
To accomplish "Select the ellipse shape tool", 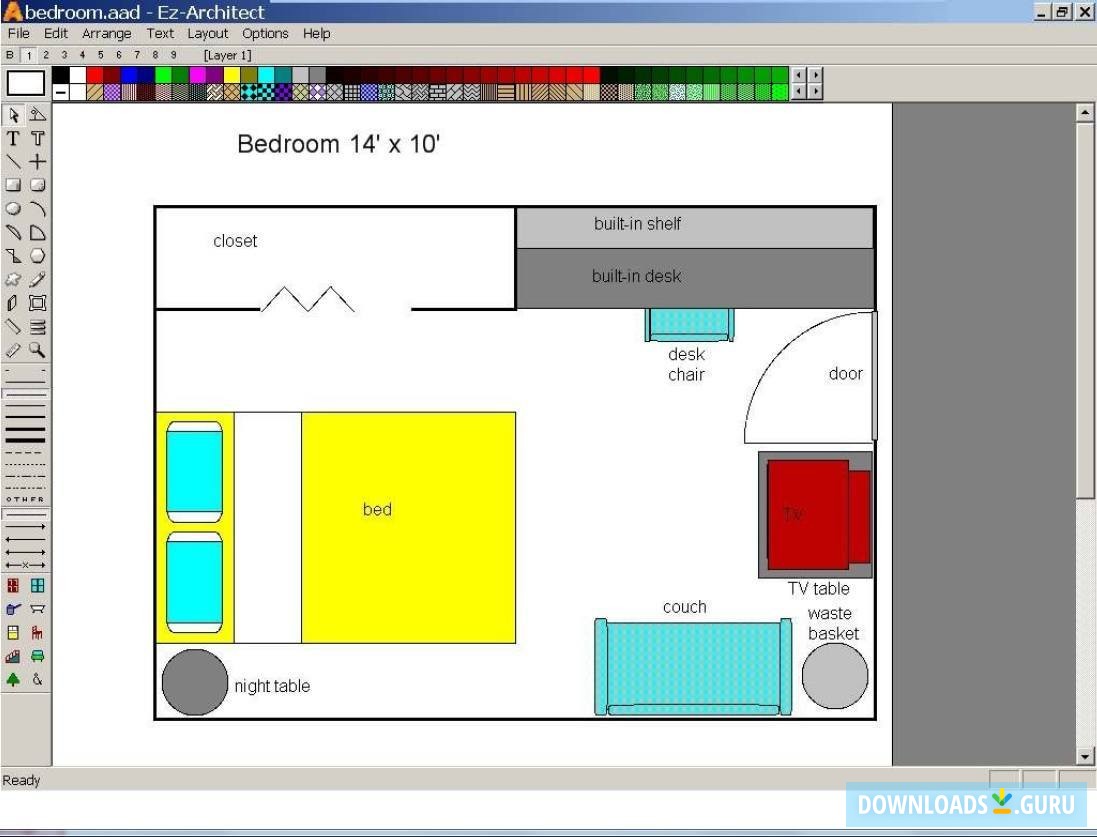I will [x=13, y=209].
